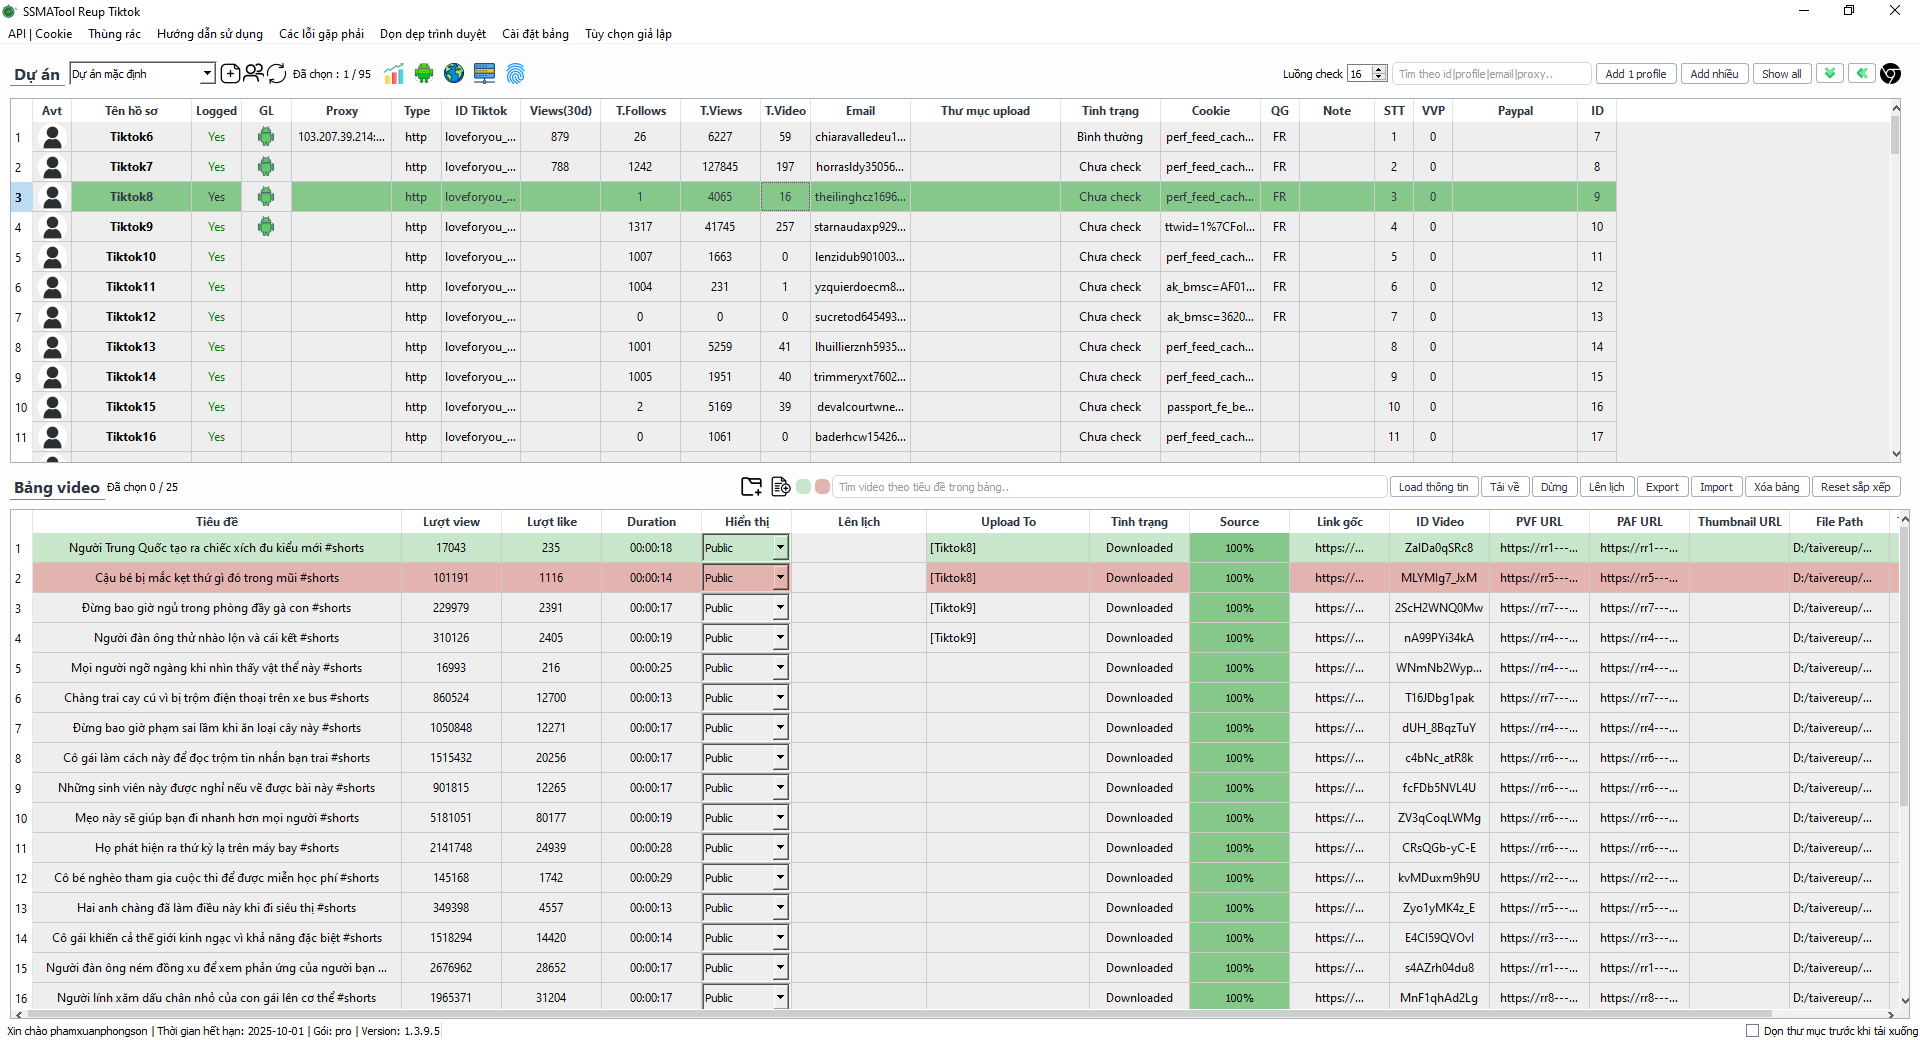This screenshot has height=1040, width=1920.
Task: Click the red color filter swatch
Action: point(822,487)
